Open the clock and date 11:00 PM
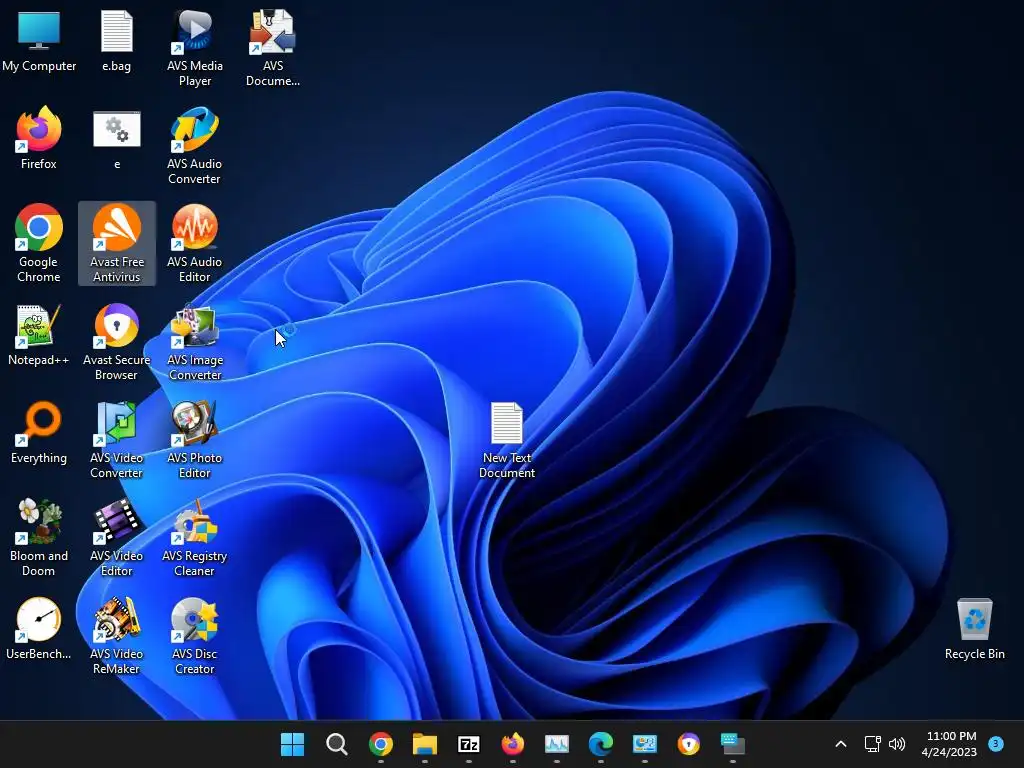 [x=950, y=744]
